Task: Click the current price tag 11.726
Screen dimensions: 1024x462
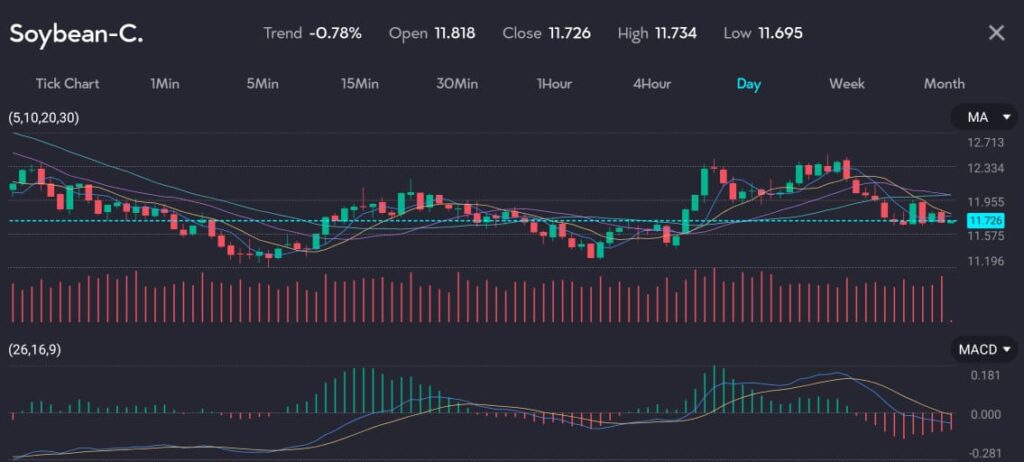Action: pos(984,220)
